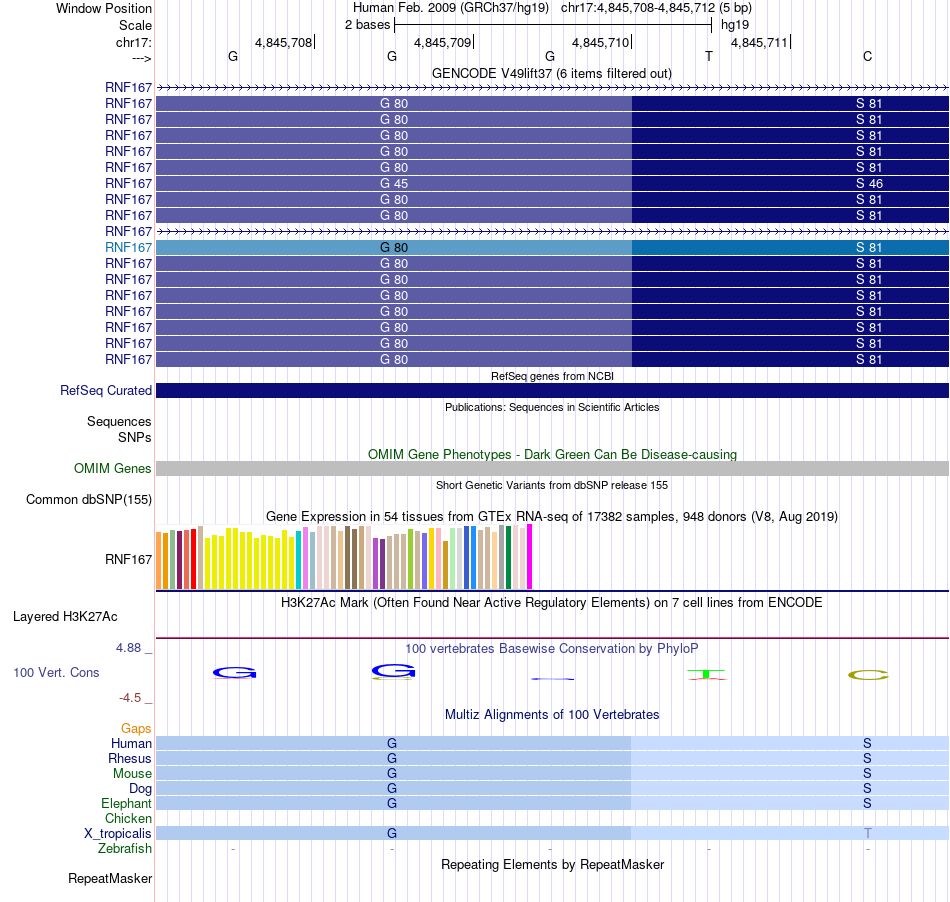Select the Common dbSNP(155) label
Viewport: 950px width, 902px height.
(x=88, y=499)
